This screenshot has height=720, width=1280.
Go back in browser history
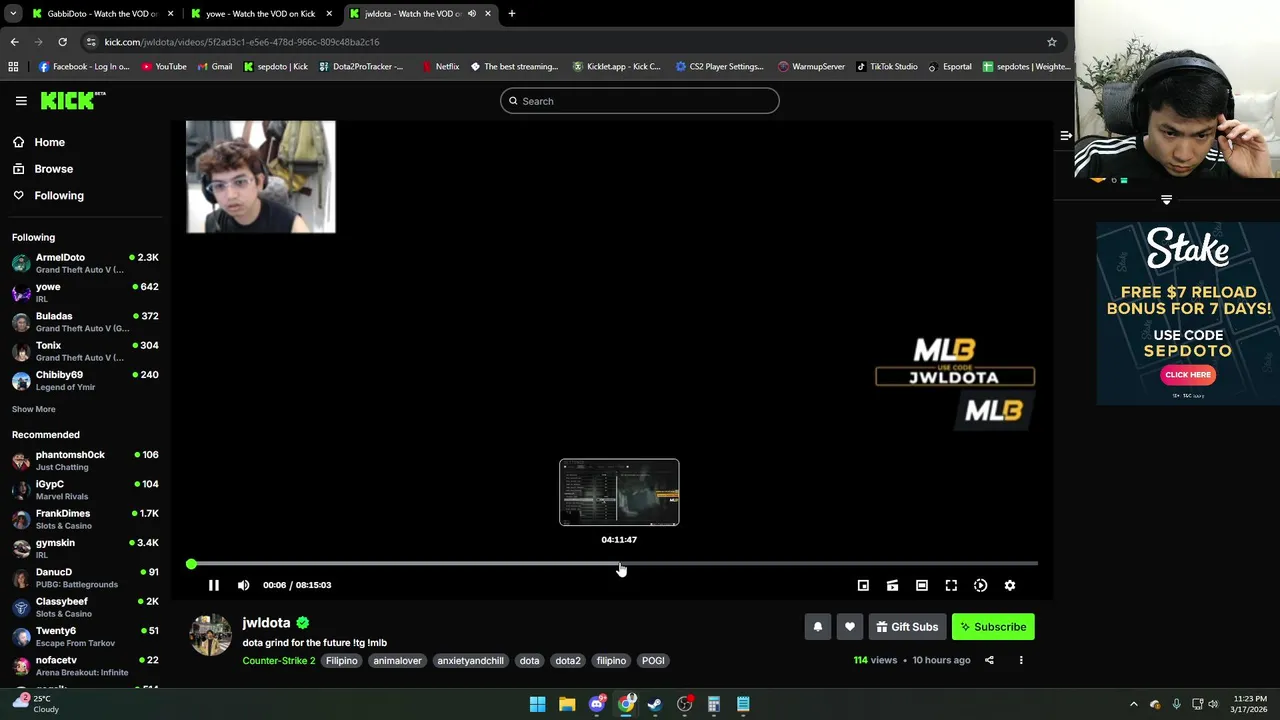click(14, 42)
